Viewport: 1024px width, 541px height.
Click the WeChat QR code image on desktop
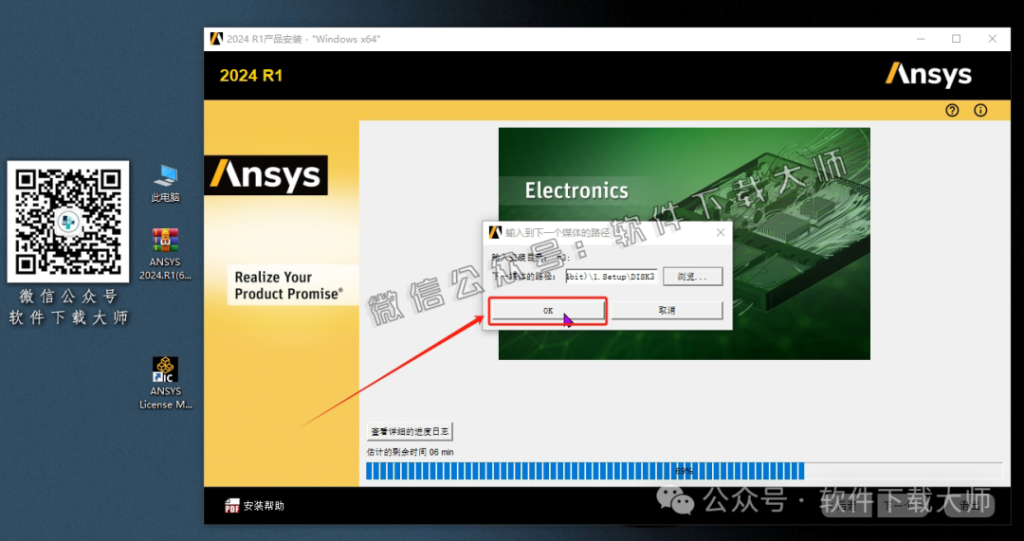(68, 221)
